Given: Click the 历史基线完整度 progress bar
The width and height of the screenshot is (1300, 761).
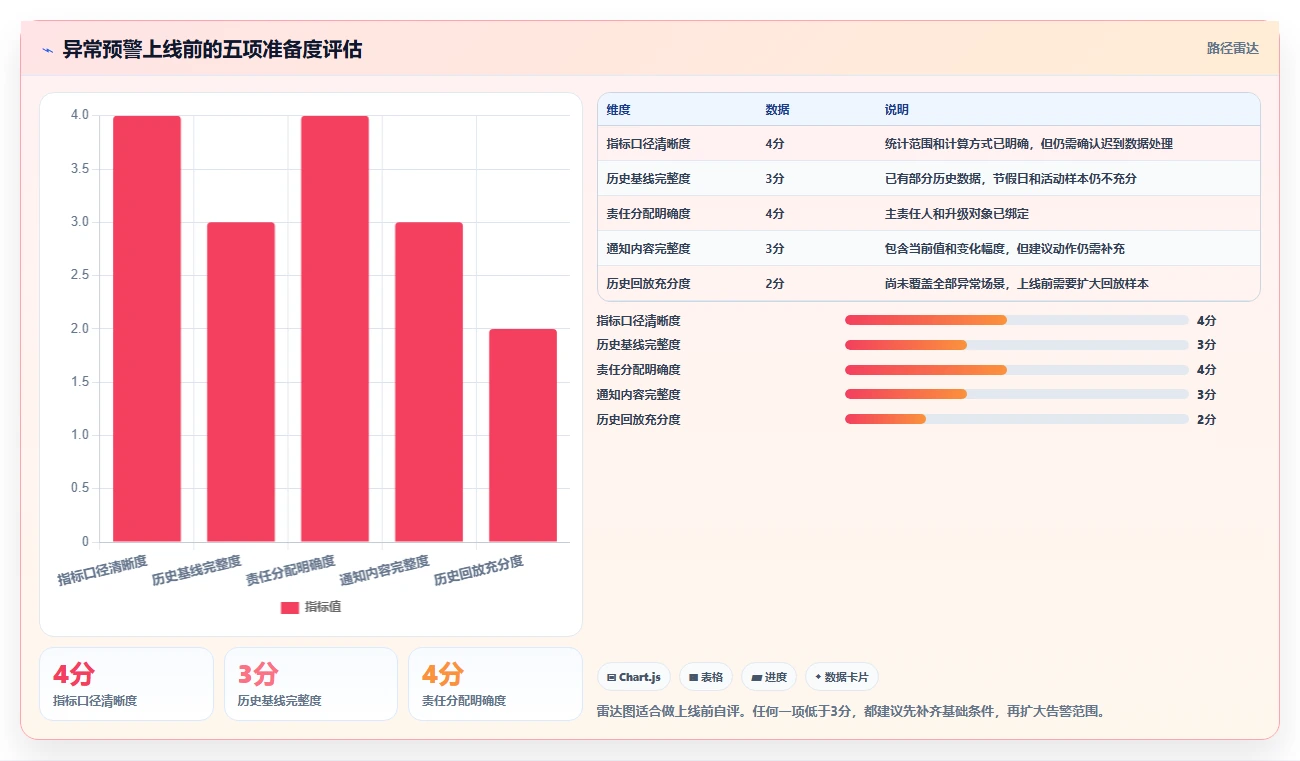Looking at the screenshot, I should 1017,345.
